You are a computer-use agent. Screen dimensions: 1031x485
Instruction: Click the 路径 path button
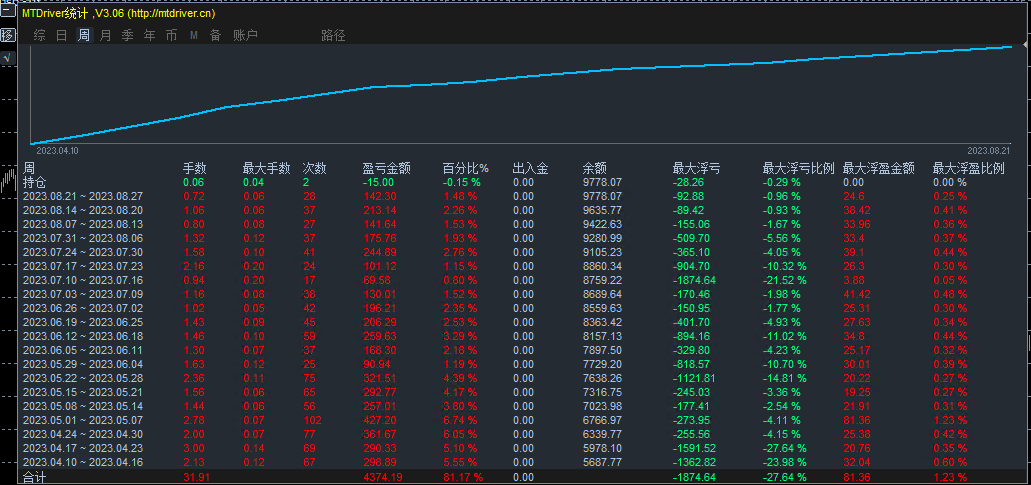click(x=333, y=35)
